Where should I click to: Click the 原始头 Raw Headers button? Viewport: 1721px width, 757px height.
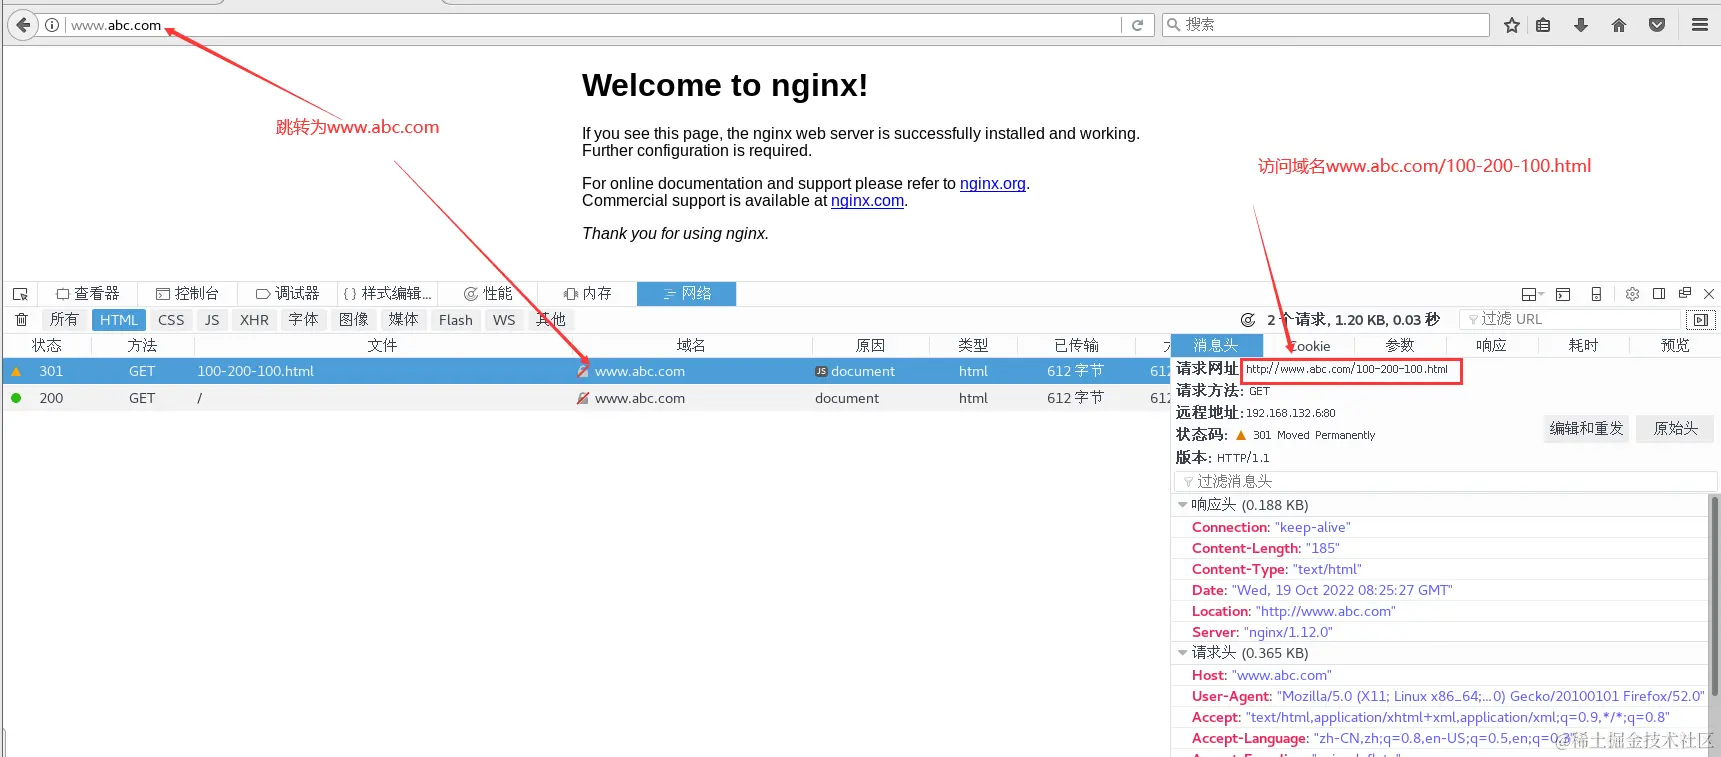pyautogui.click(x=1675, y=429)
